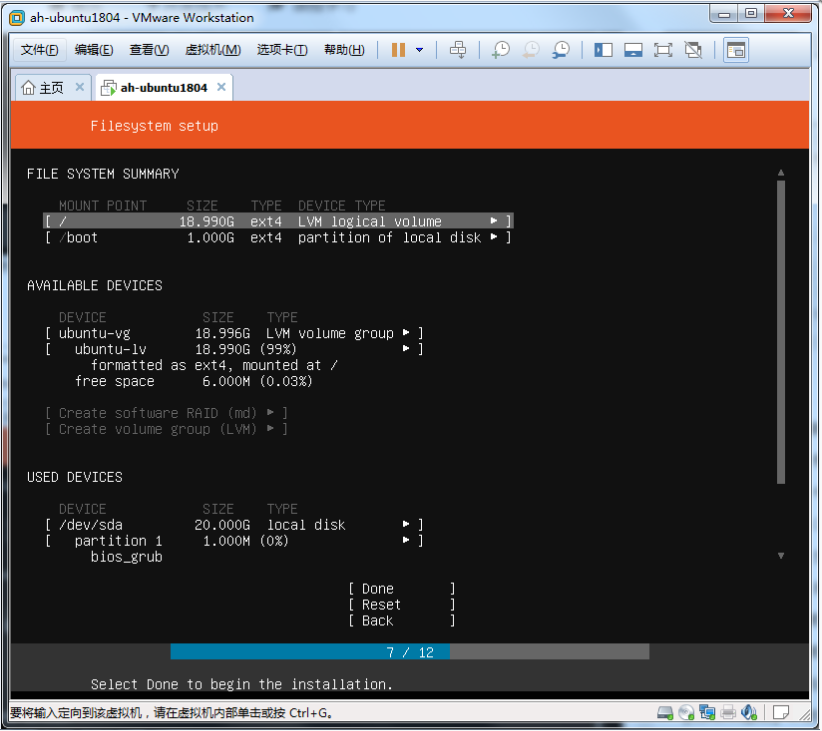The height and width of the screenshot is (731, 822).
Task: Open the 虚拟机(M) menu
Action: click(x=212, y=50)
